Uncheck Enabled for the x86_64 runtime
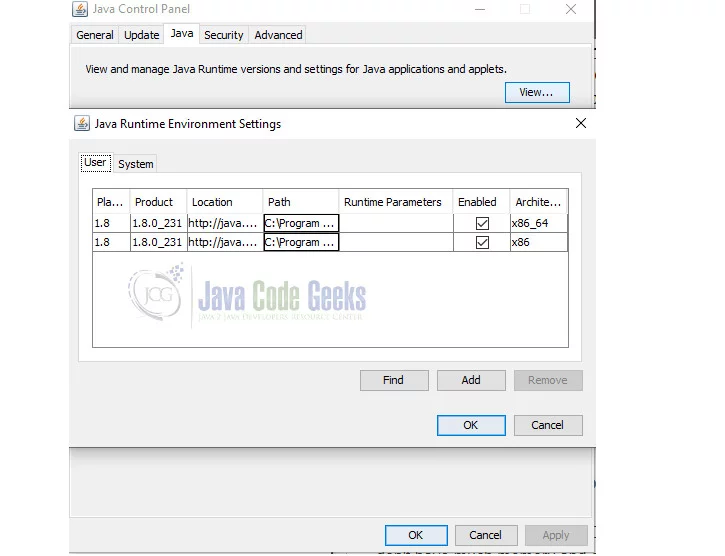 [x=482, y=223]
